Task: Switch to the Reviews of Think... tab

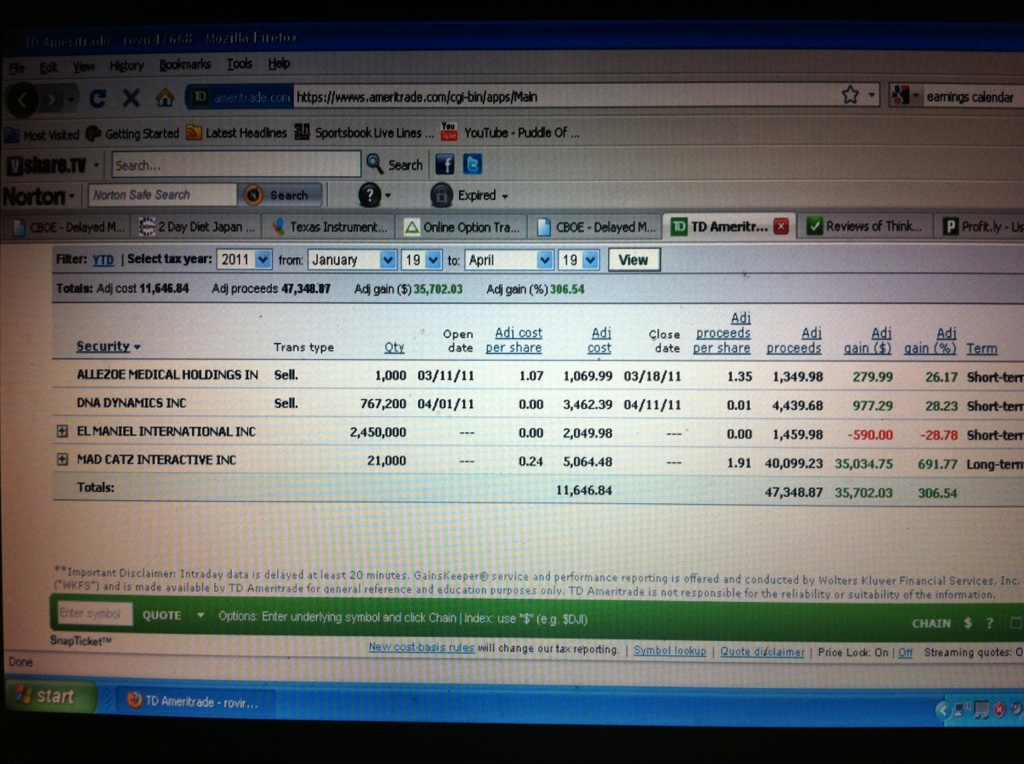Action: click(865, 226)
